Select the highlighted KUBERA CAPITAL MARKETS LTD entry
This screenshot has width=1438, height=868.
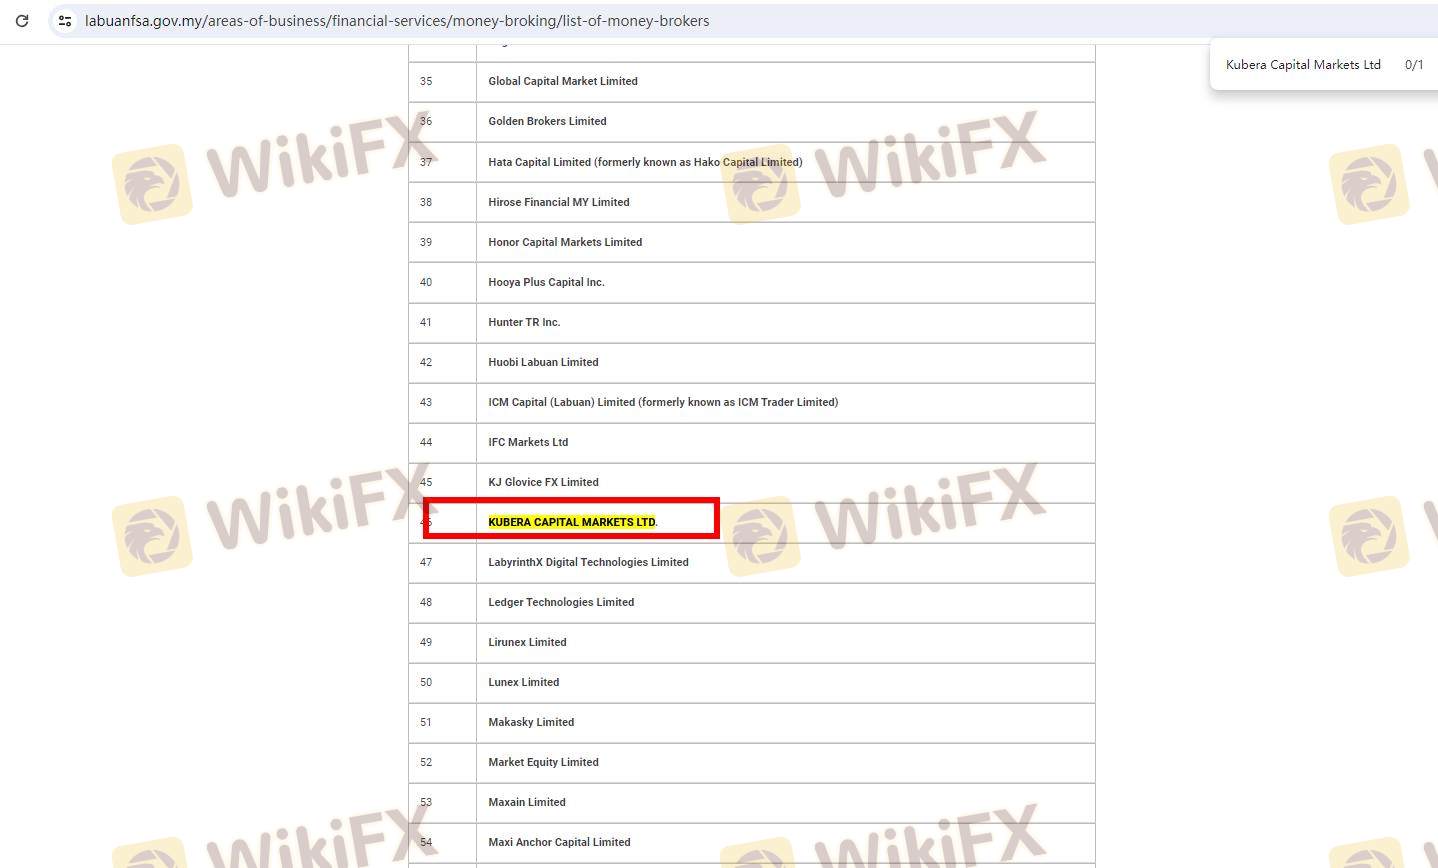(571, 522)
